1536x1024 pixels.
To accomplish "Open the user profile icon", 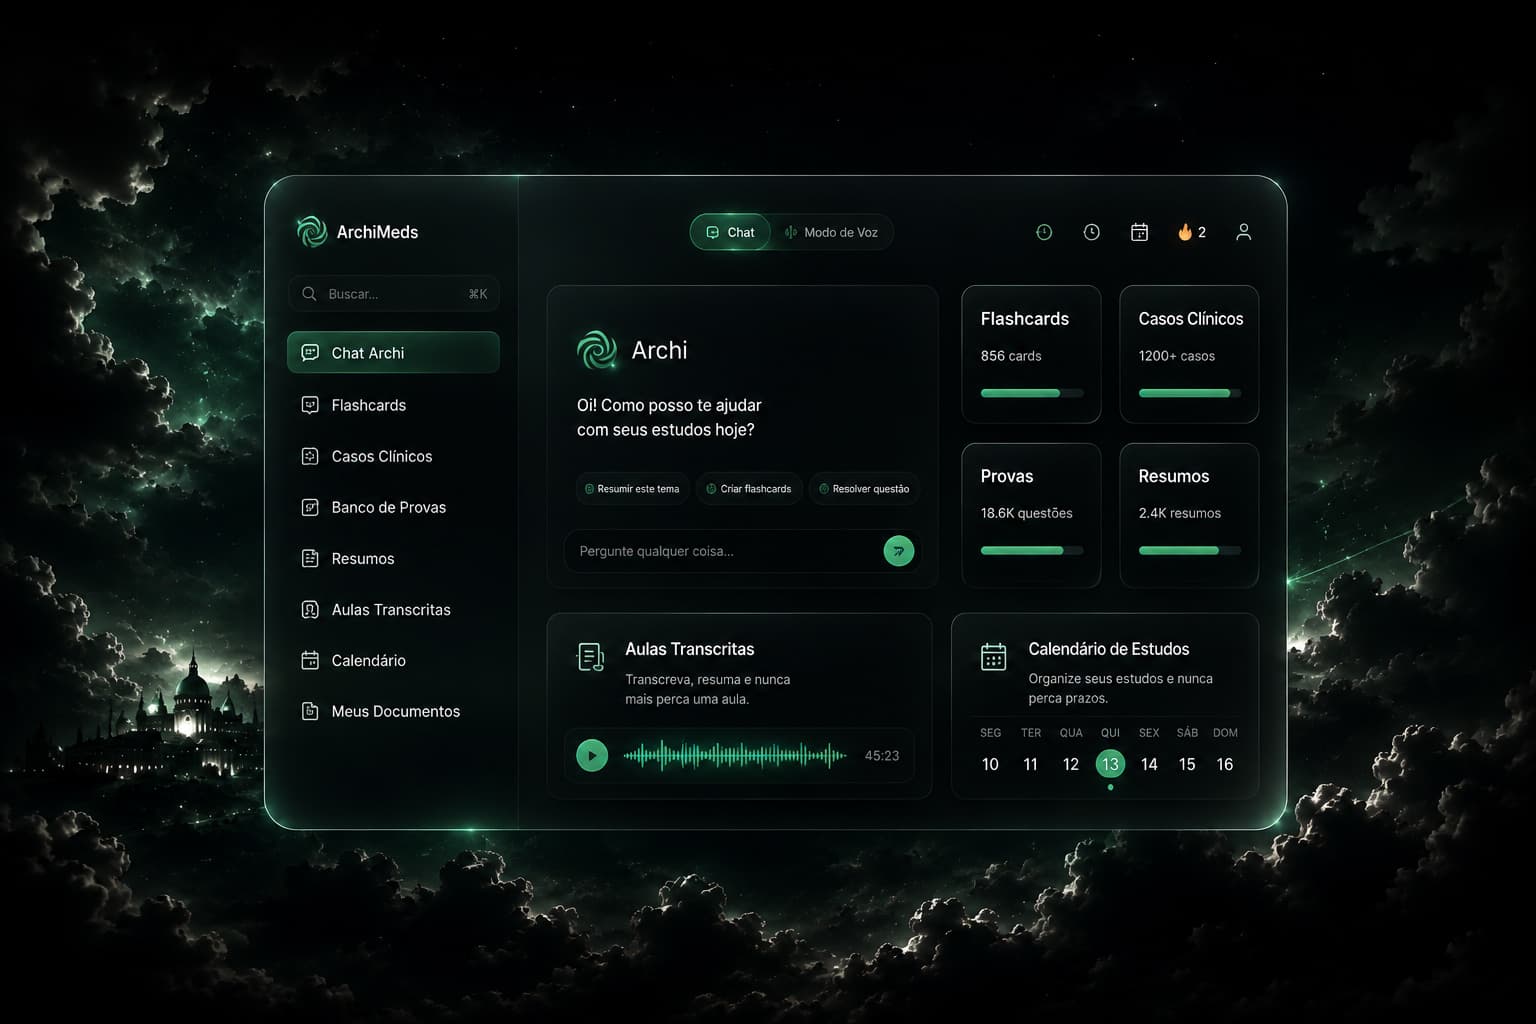I will (1243, 232).
